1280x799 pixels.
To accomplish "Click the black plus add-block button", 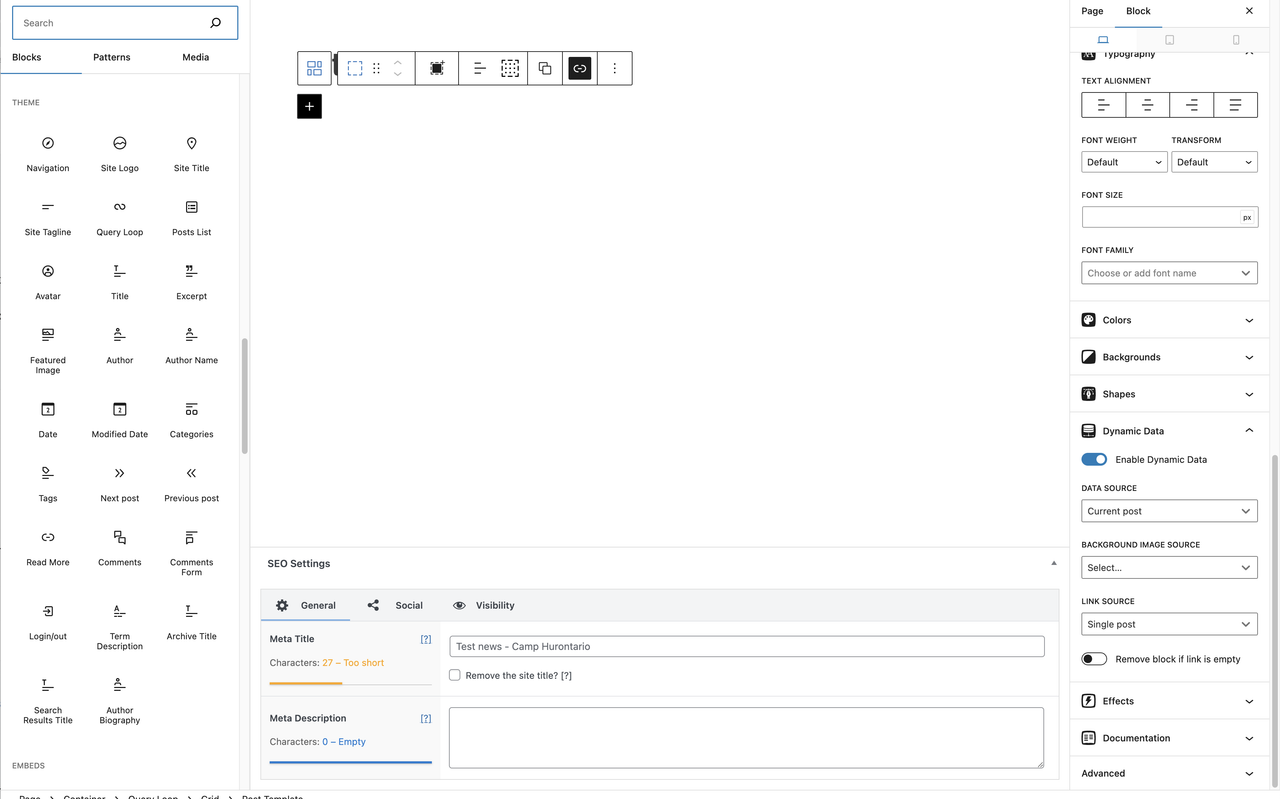I will (310, 106).
